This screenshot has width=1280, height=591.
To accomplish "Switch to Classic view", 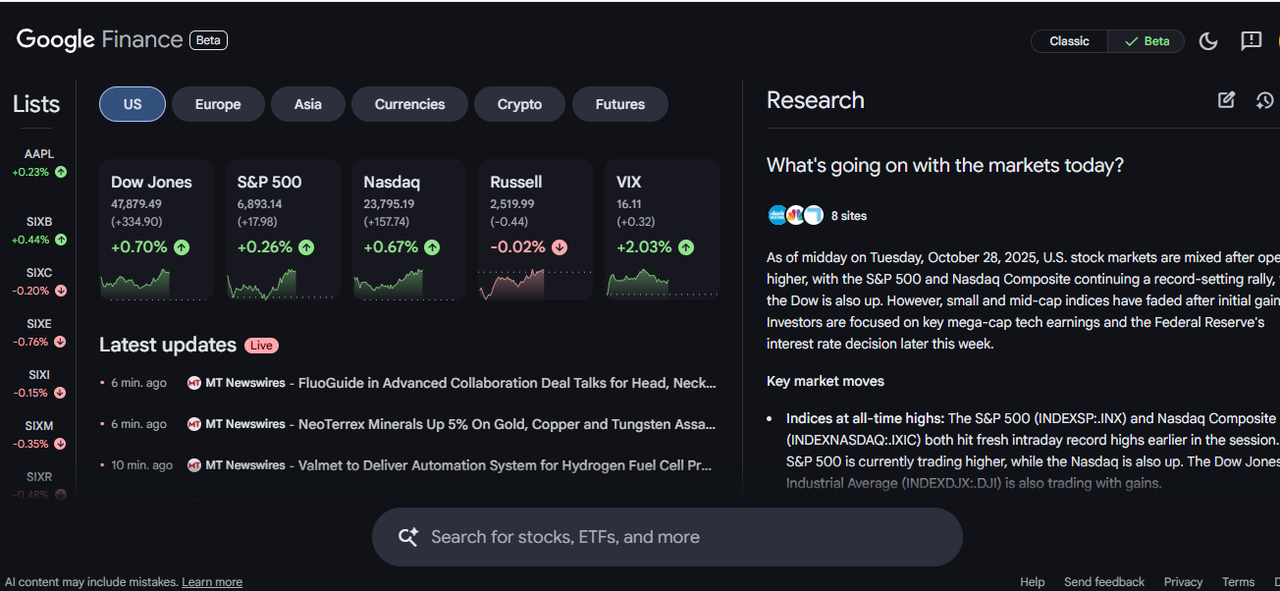I will [1069, 41].
